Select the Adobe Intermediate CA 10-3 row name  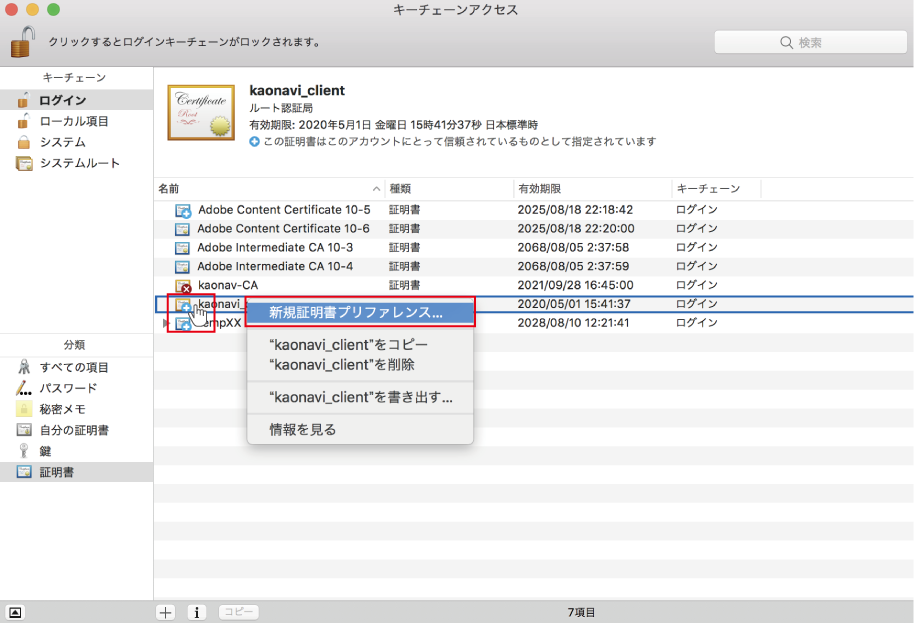click(x=275, y=247)
